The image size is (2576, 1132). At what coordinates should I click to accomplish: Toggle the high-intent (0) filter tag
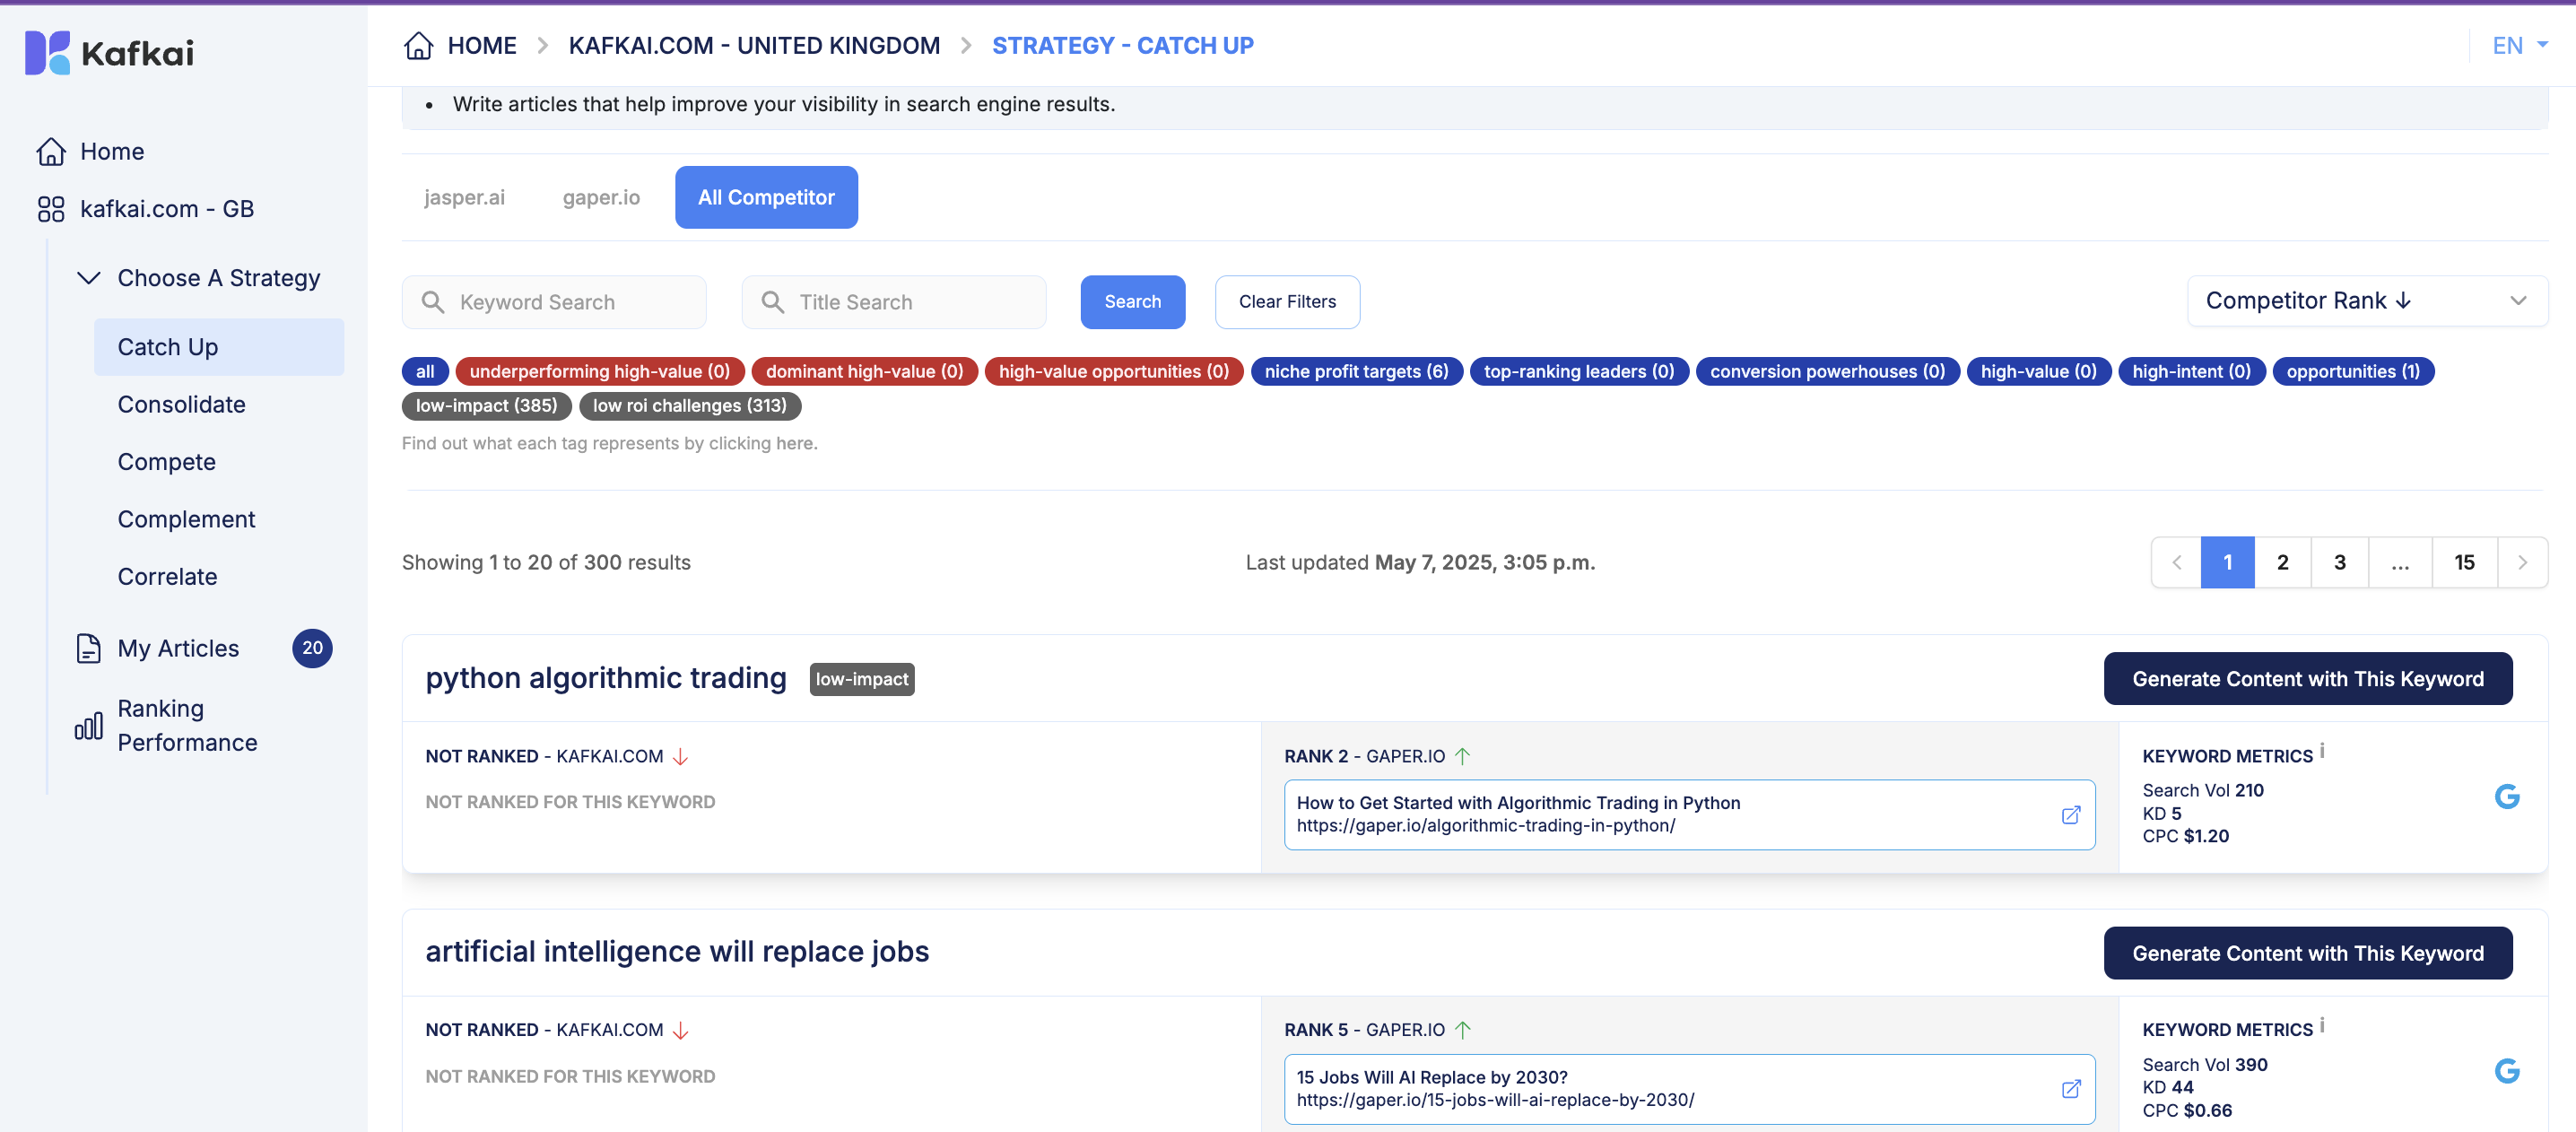pyautogui.click(x=2191, y=371)
